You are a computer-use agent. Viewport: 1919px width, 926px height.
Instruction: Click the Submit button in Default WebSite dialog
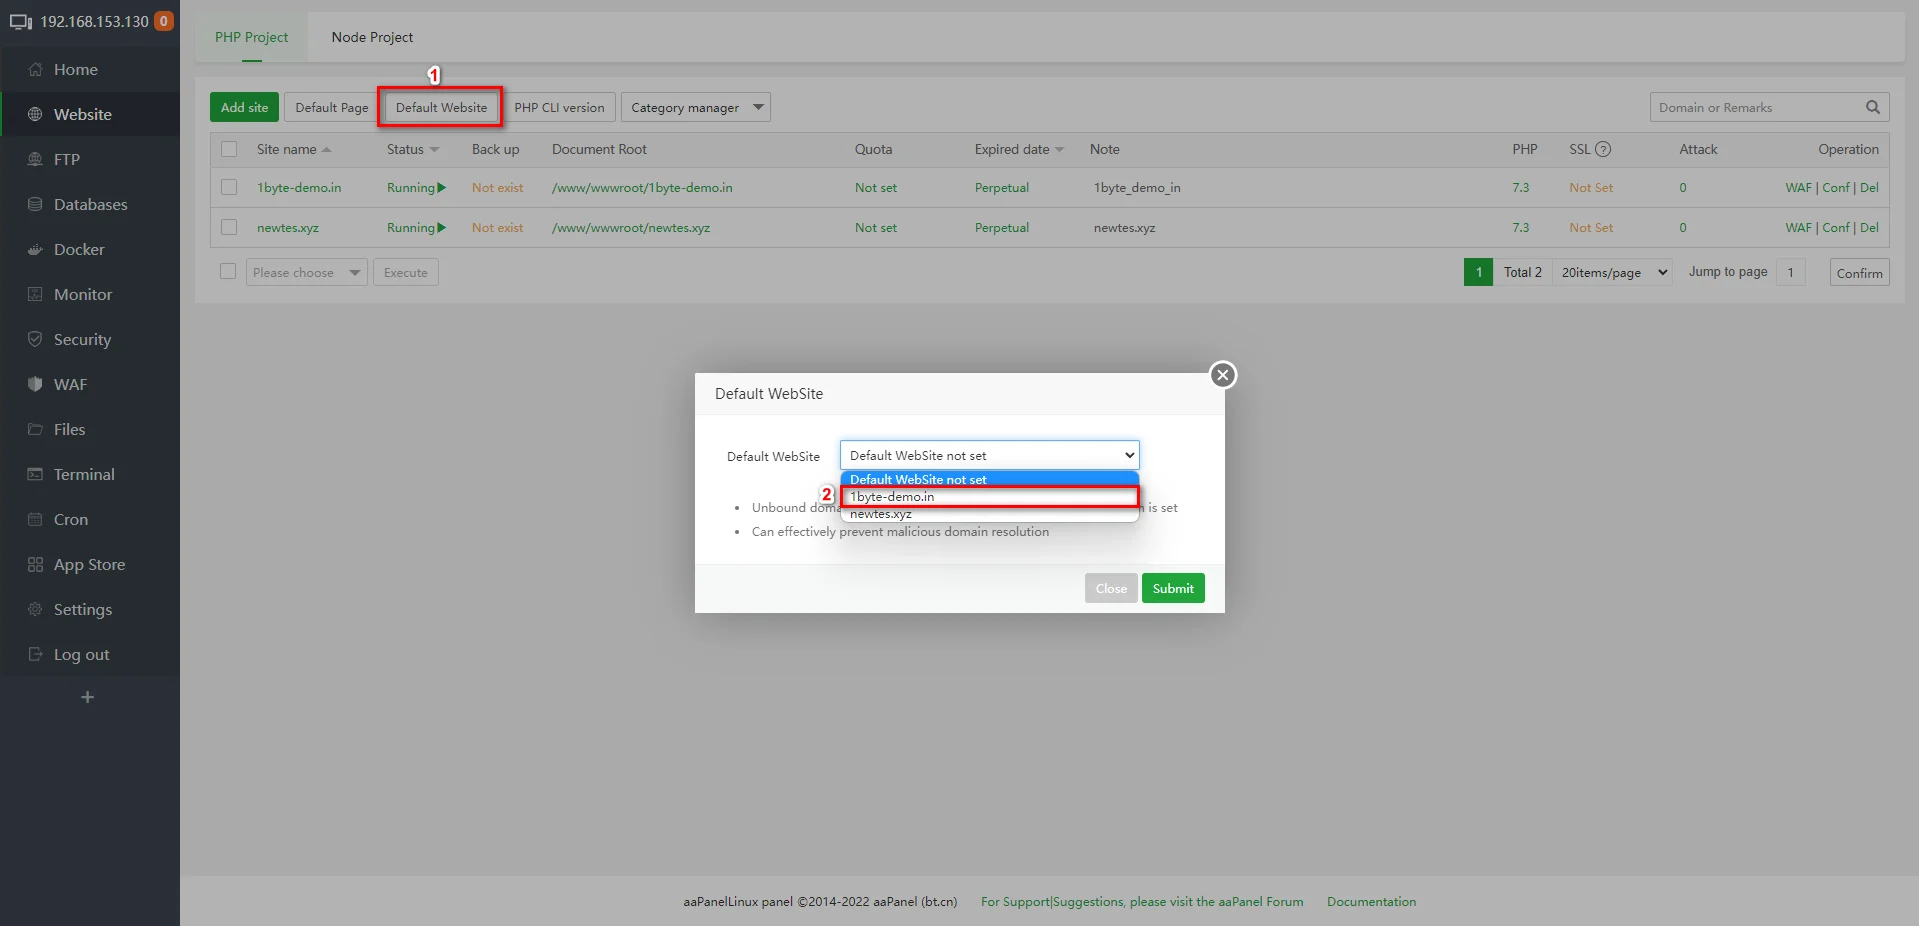point(1172,588)
